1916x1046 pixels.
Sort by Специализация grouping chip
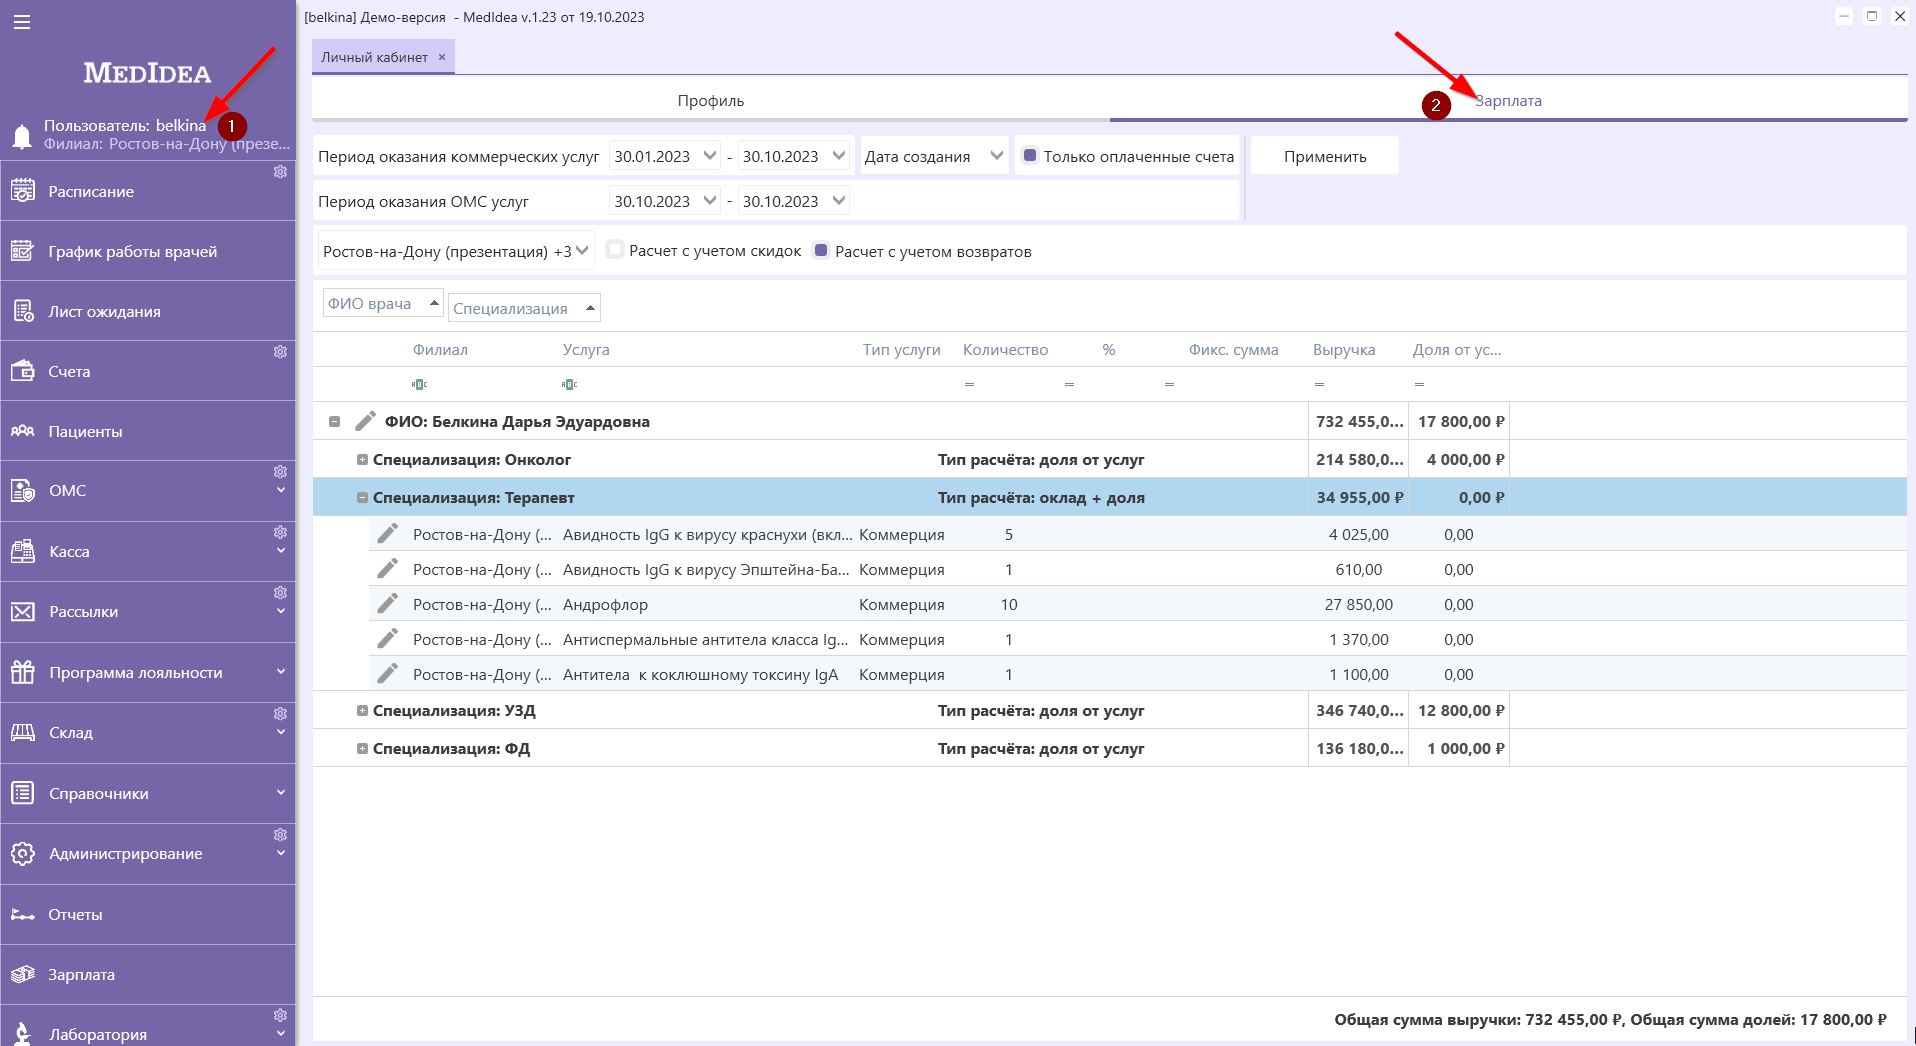point(524,308)
